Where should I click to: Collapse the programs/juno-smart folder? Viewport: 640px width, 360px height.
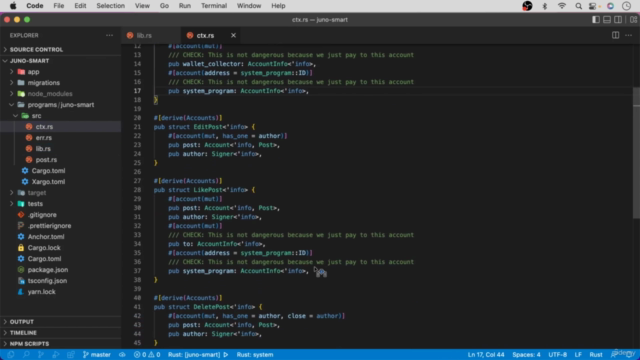[x=60, y=104]
